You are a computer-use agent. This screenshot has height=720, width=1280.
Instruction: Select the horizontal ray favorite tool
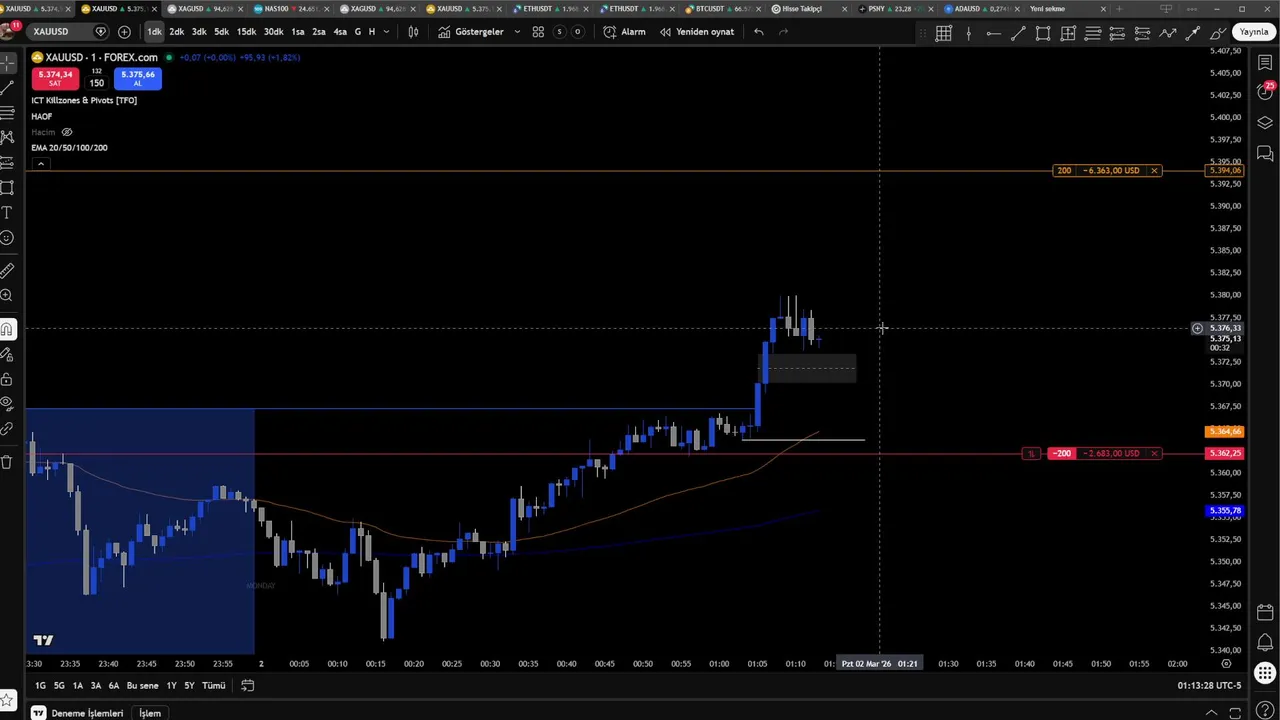[x=993, y=33]
